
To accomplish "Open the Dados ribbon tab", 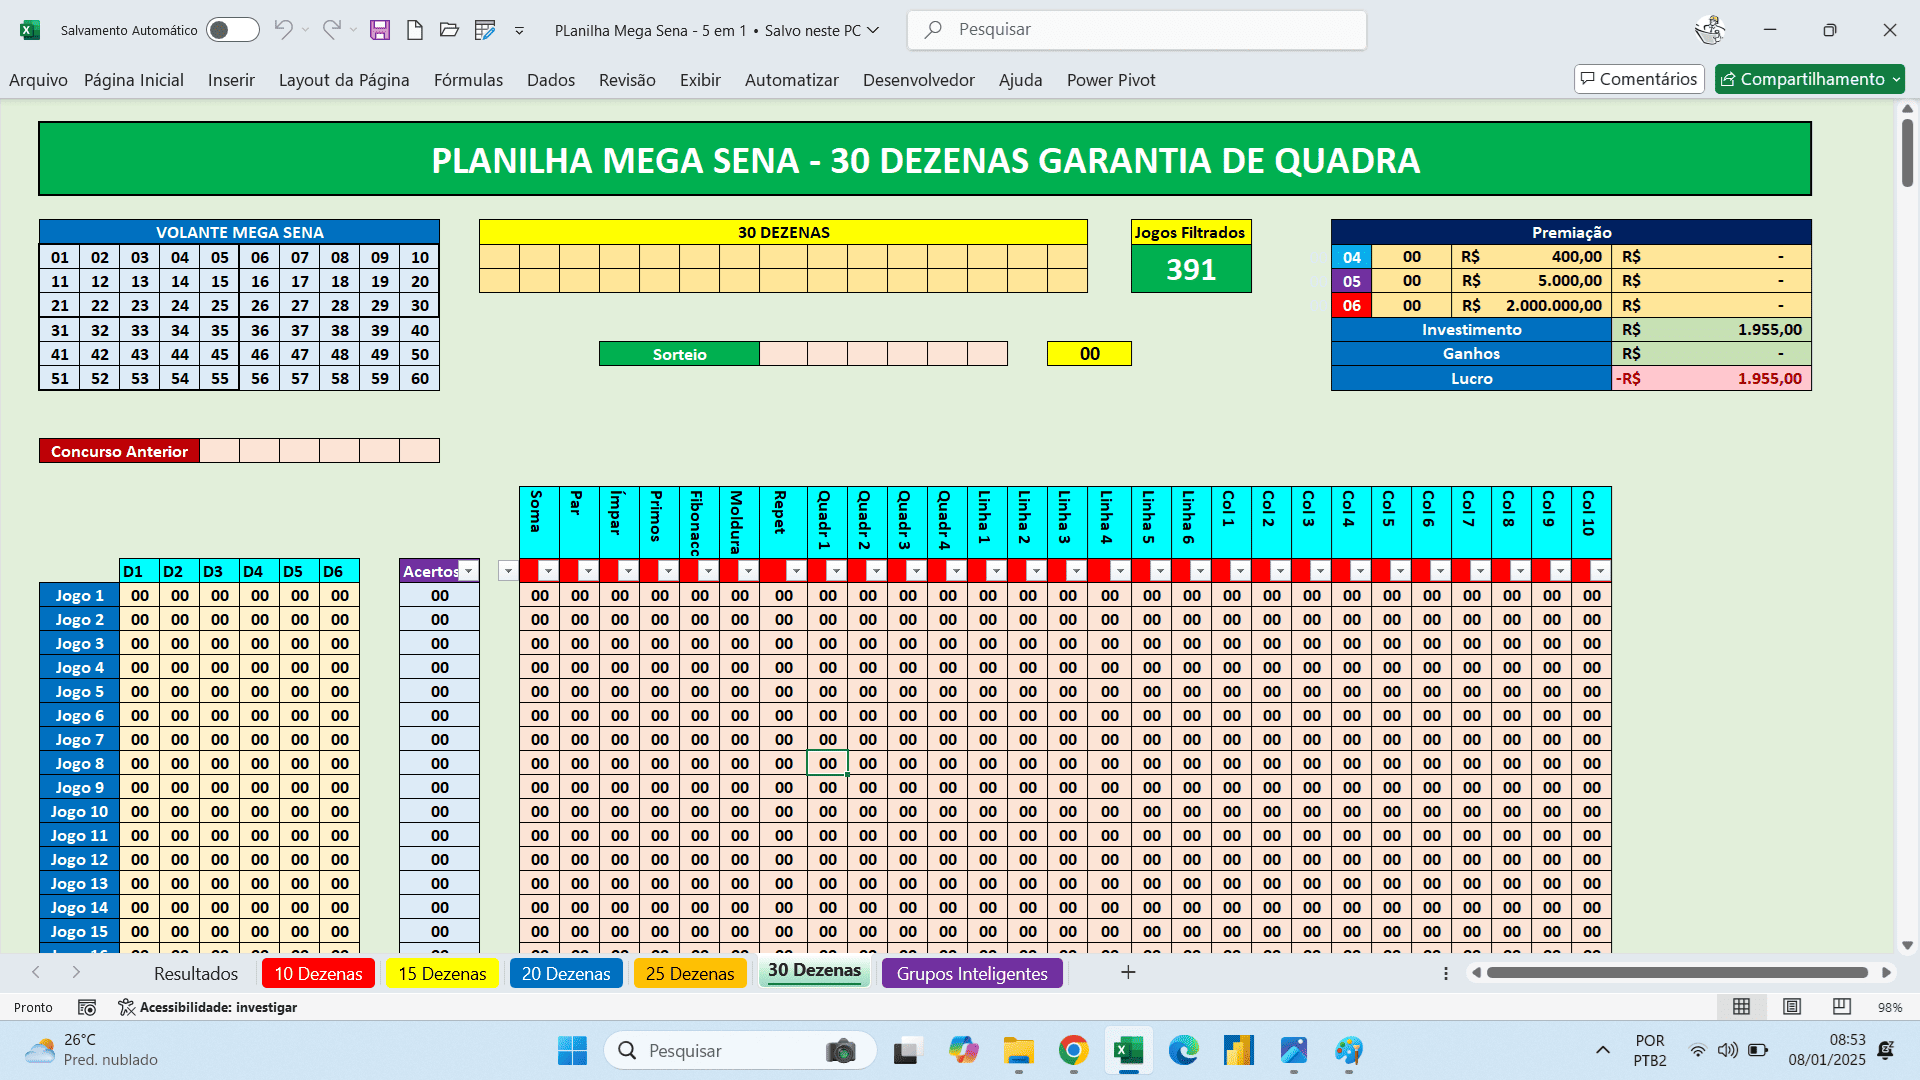I will tap(551, 80).
